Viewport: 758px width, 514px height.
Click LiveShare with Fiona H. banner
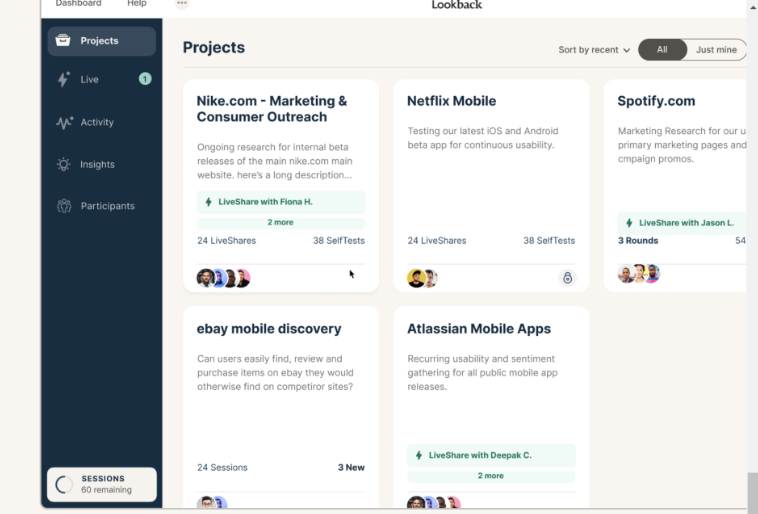pyautogui.click(x=281, y=202)
